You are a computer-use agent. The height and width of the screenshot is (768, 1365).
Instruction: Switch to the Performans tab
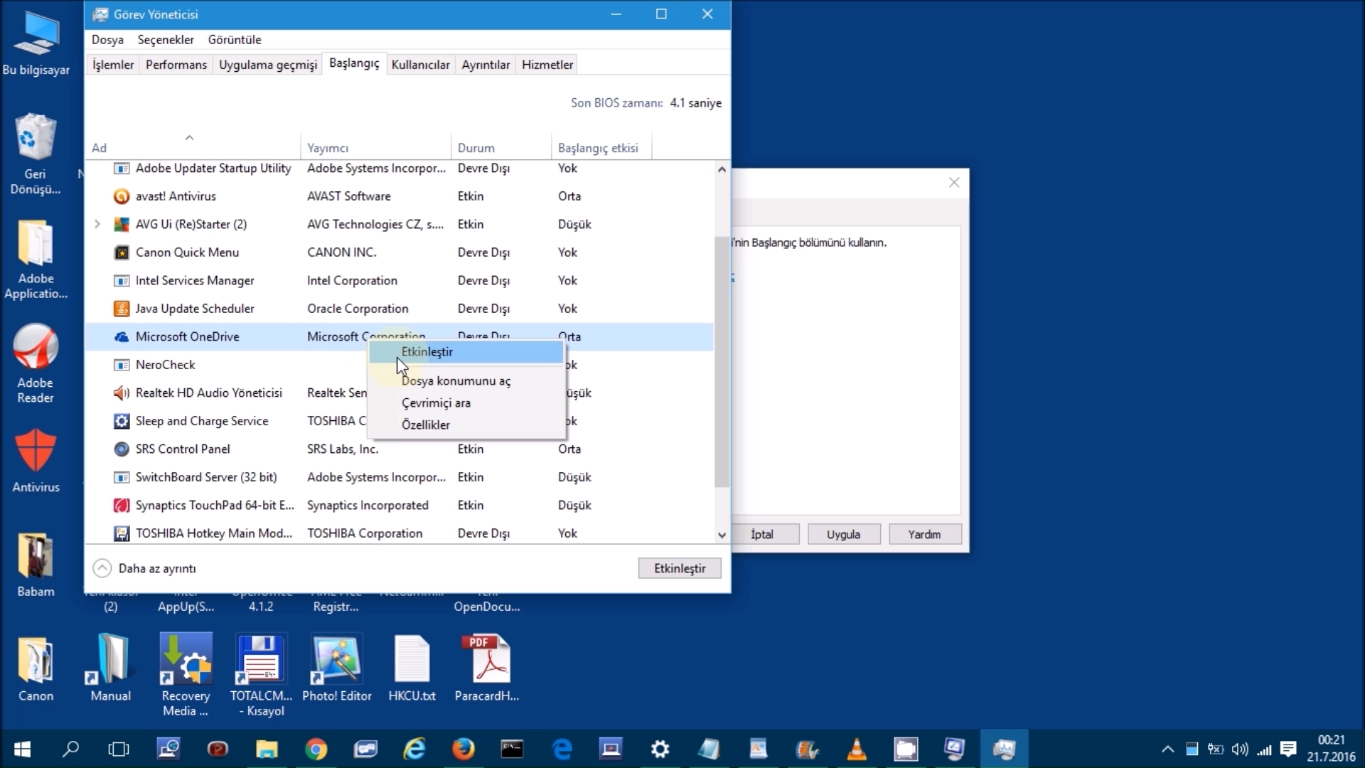point(176,65)
